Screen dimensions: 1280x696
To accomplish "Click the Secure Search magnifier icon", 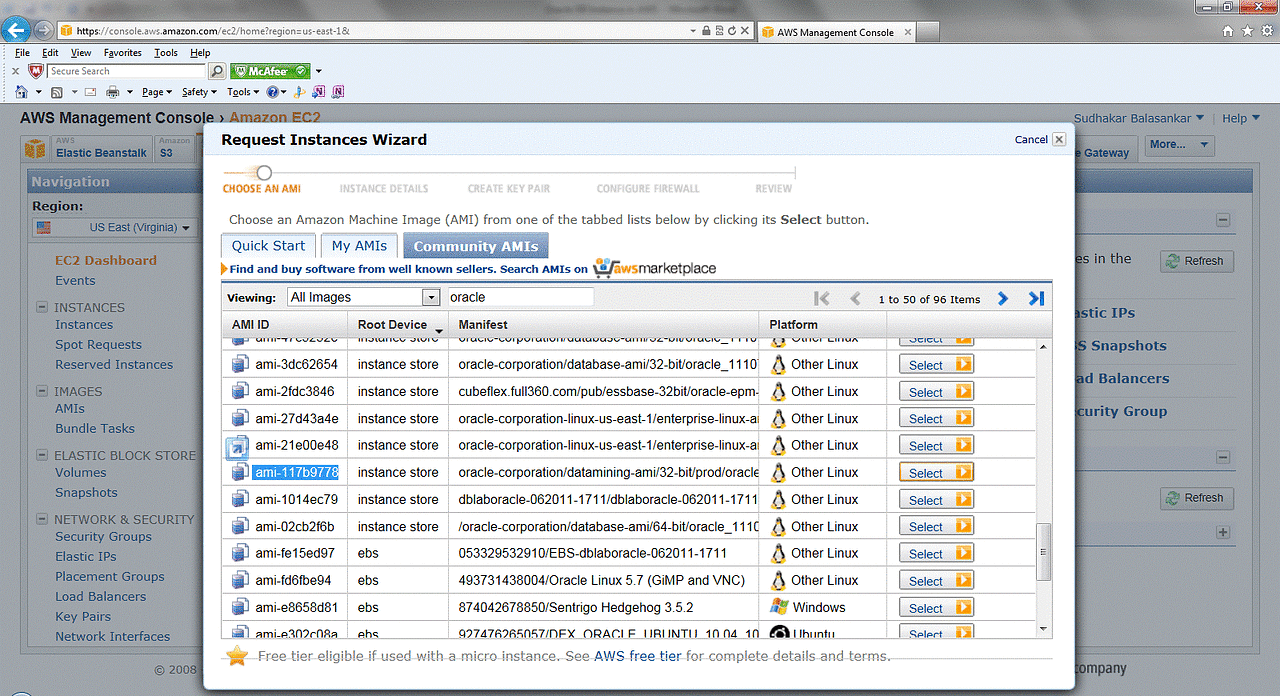I will pyautogui.click(x=217, y=72).
